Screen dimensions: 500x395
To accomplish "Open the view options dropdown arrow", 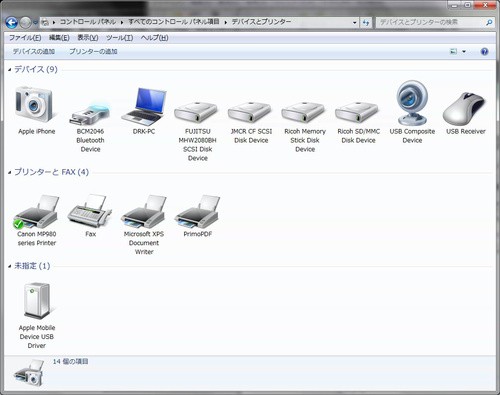I will [464, 52].
